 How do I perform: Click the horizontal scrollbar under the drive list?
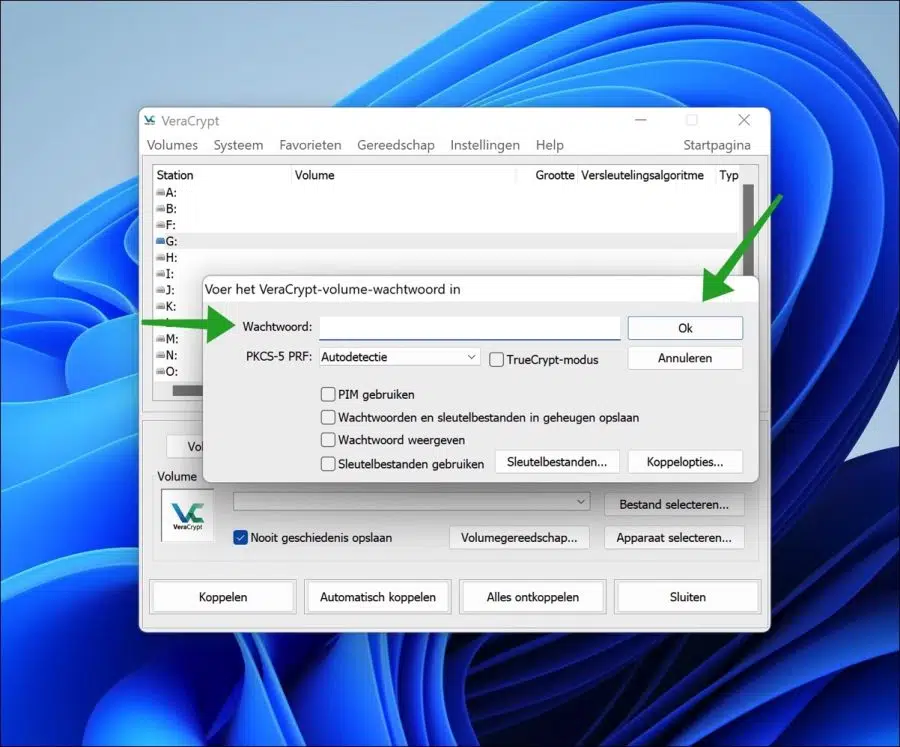point(188,390)
